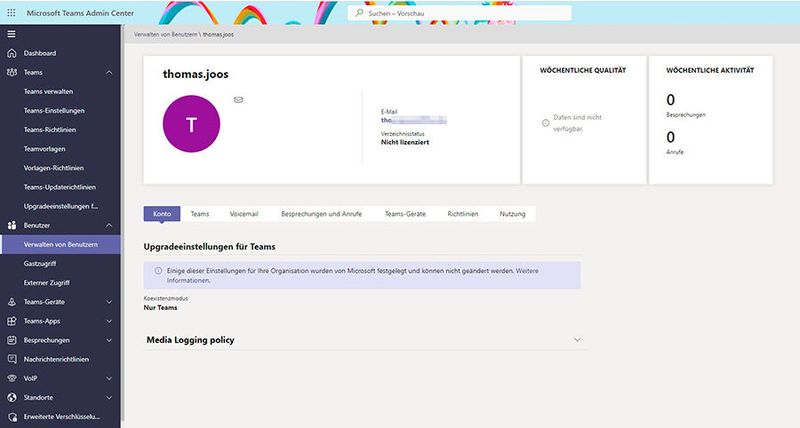Switch to the Teams-Geräte tab
Screen dimensions: 800x428
(x=405, y=214)
